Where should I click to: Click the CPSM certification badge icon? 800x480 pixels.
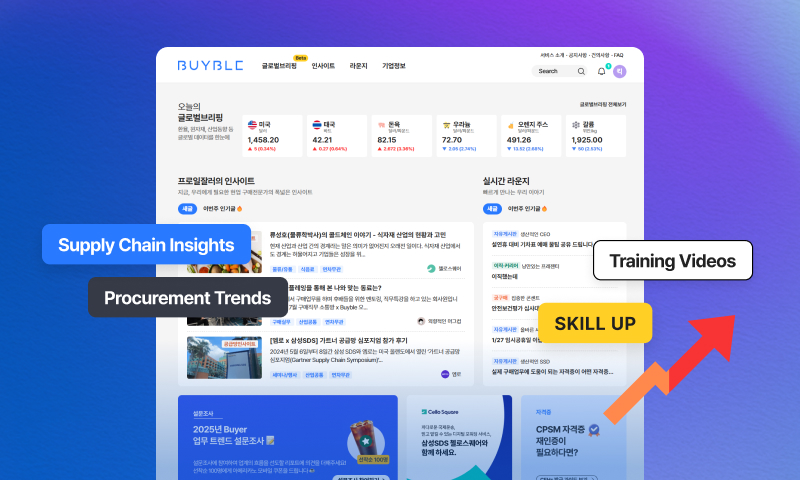click(x=594, y=428)
